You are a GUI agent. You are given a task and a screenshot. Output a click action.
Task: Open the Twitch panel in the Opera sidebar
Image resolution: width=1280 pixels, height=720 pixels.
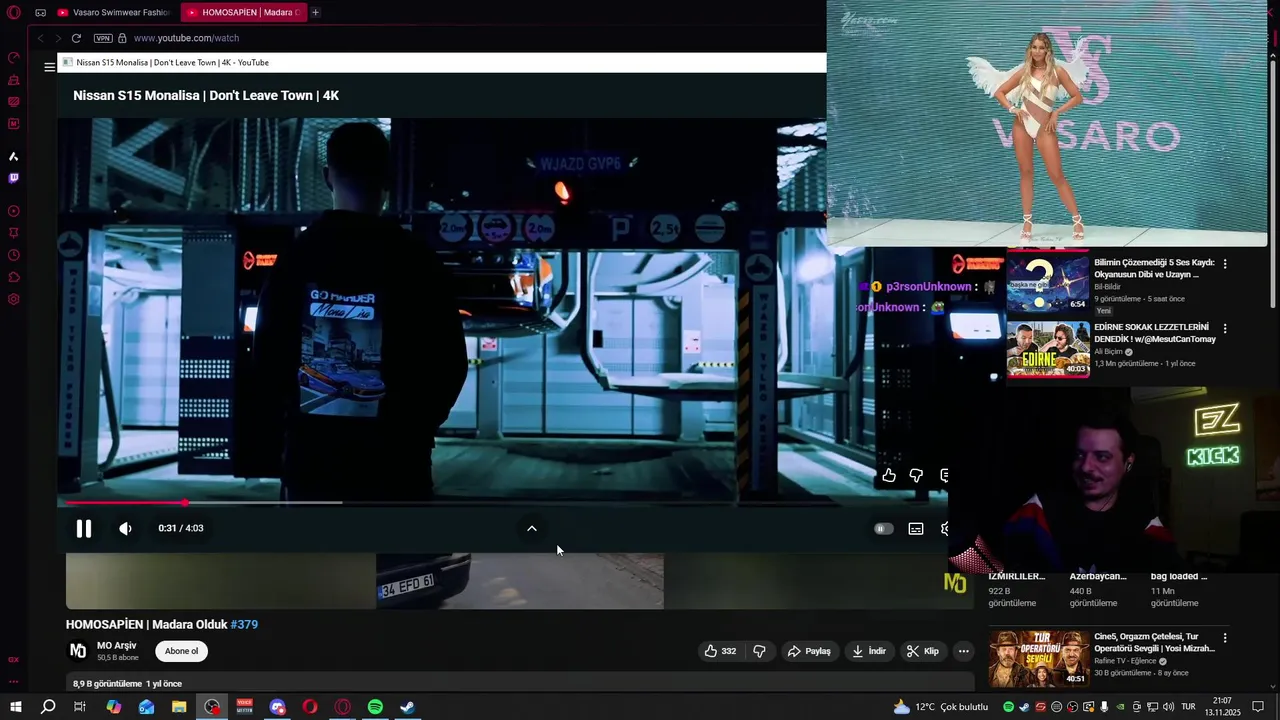point(14,178)
